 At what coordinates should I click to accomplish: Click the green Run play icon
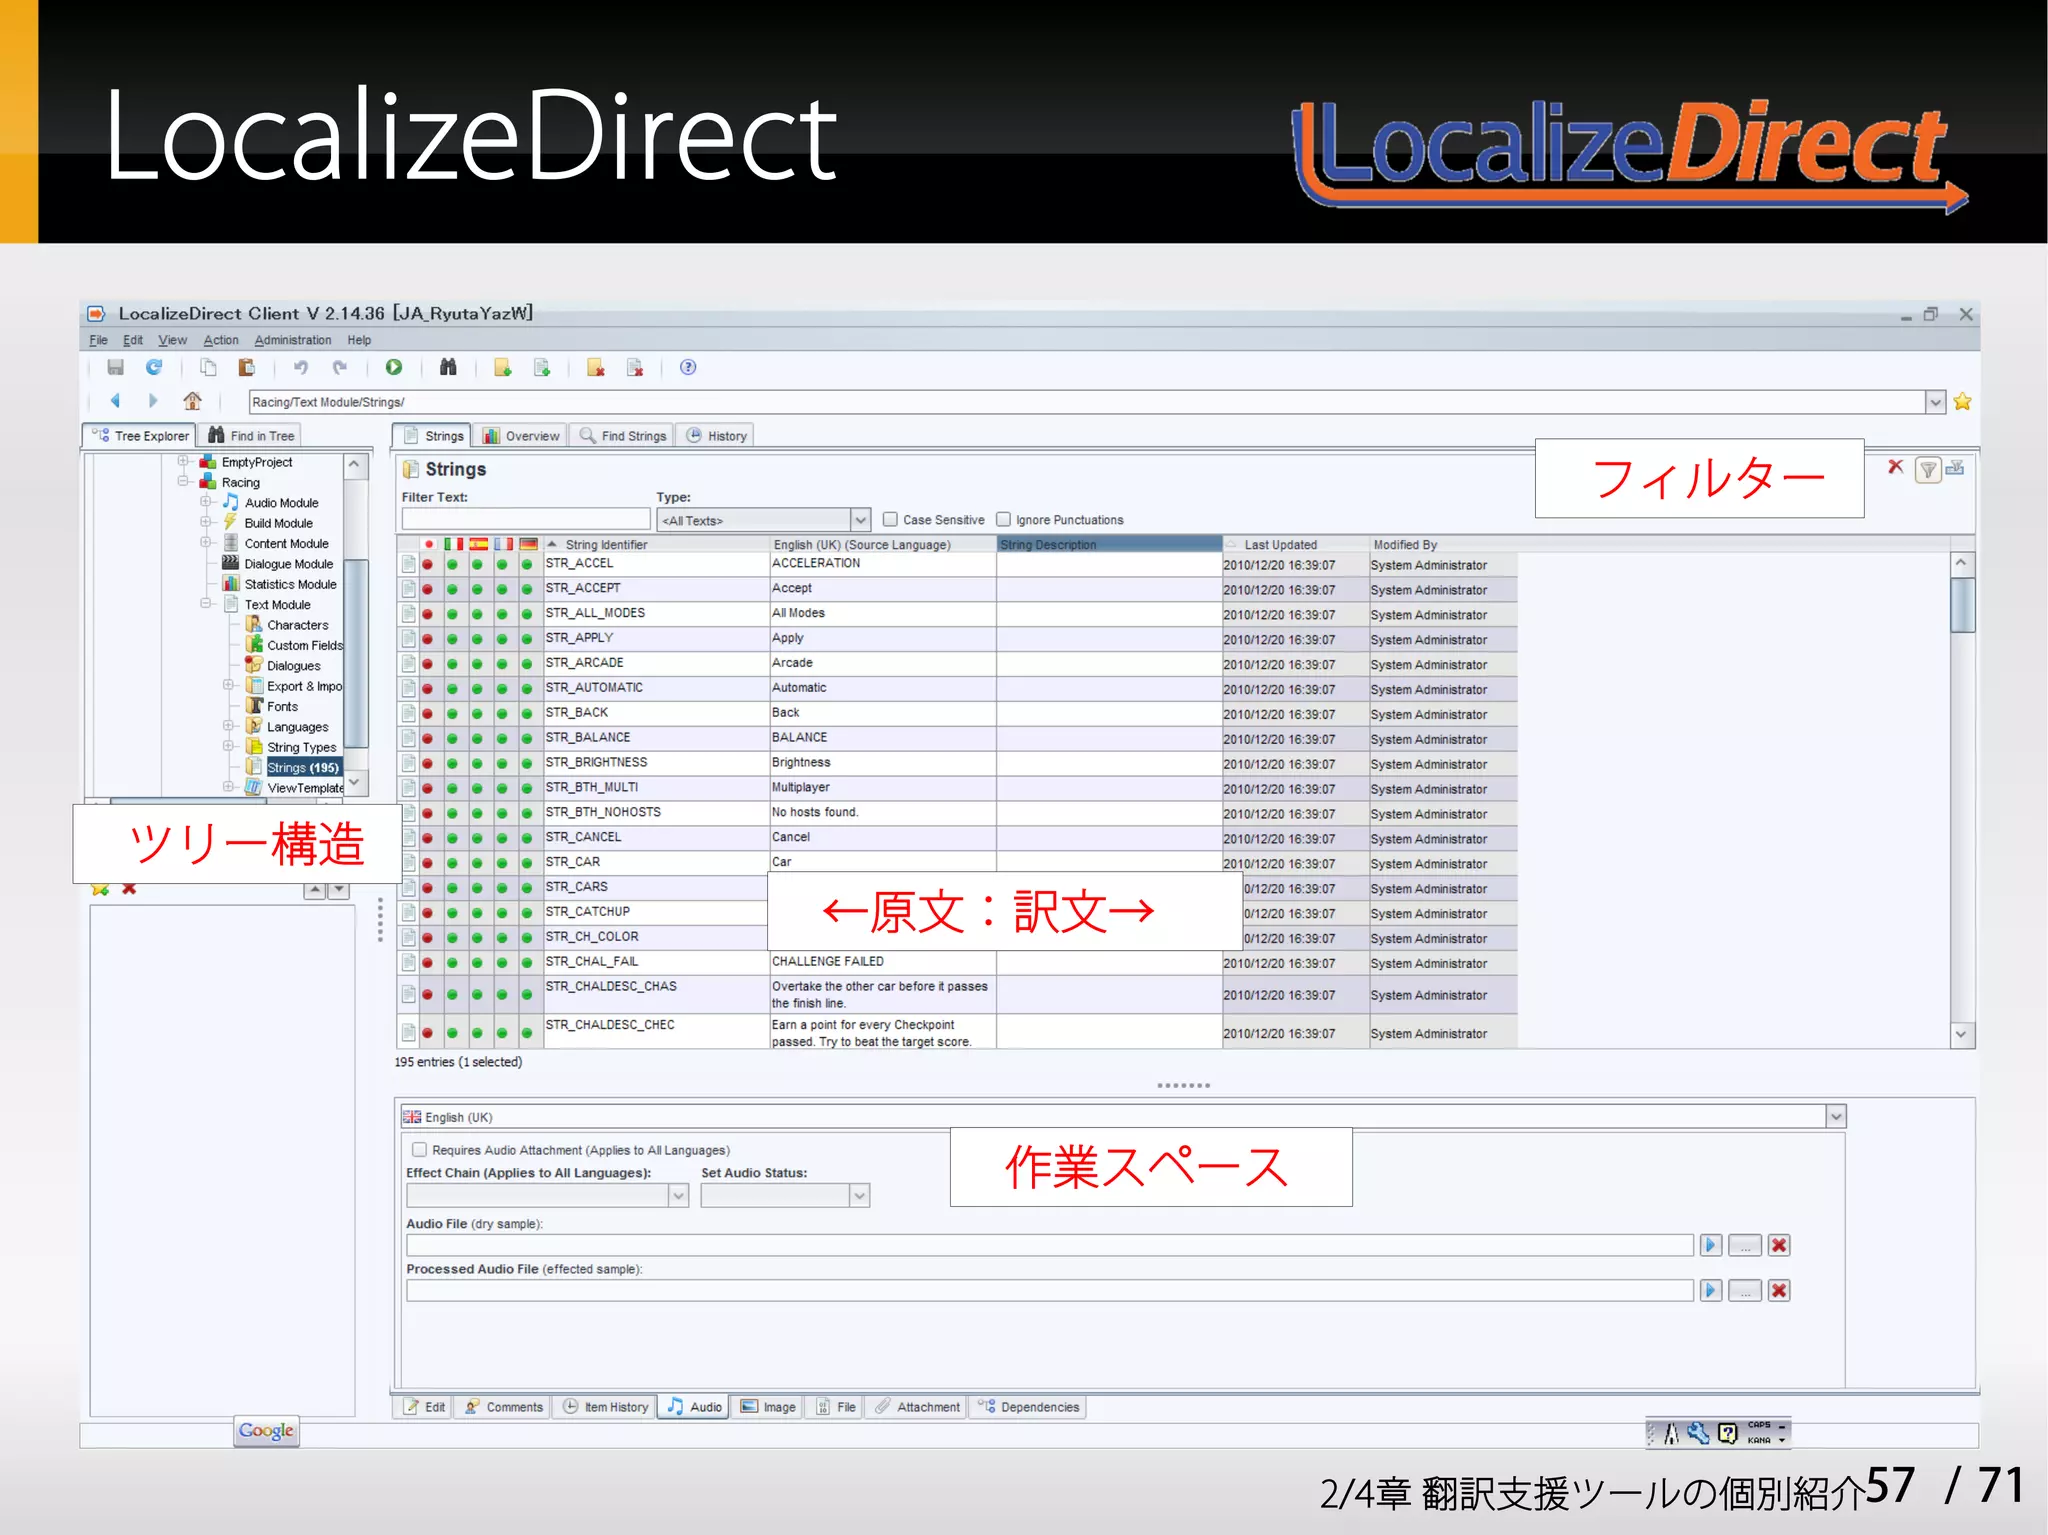(x=394, y=367)
